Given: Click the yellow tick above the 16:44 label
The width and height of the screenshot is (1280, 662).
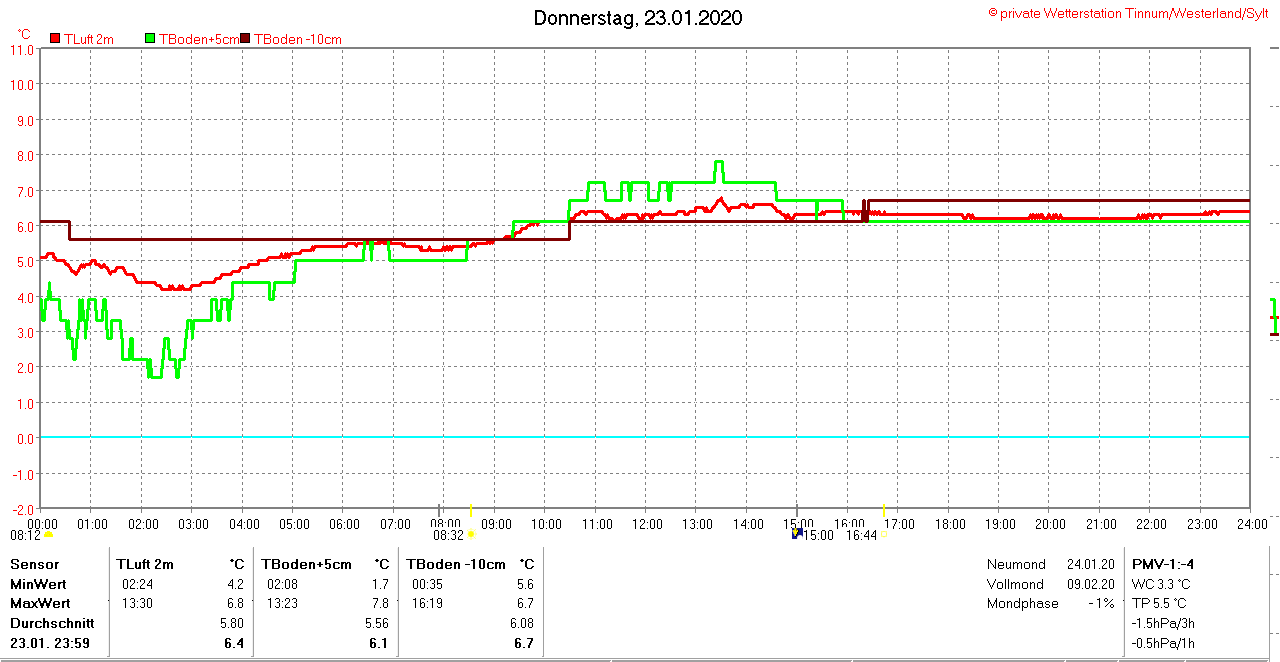Looking at the screenshot, I should click(883, 510).
